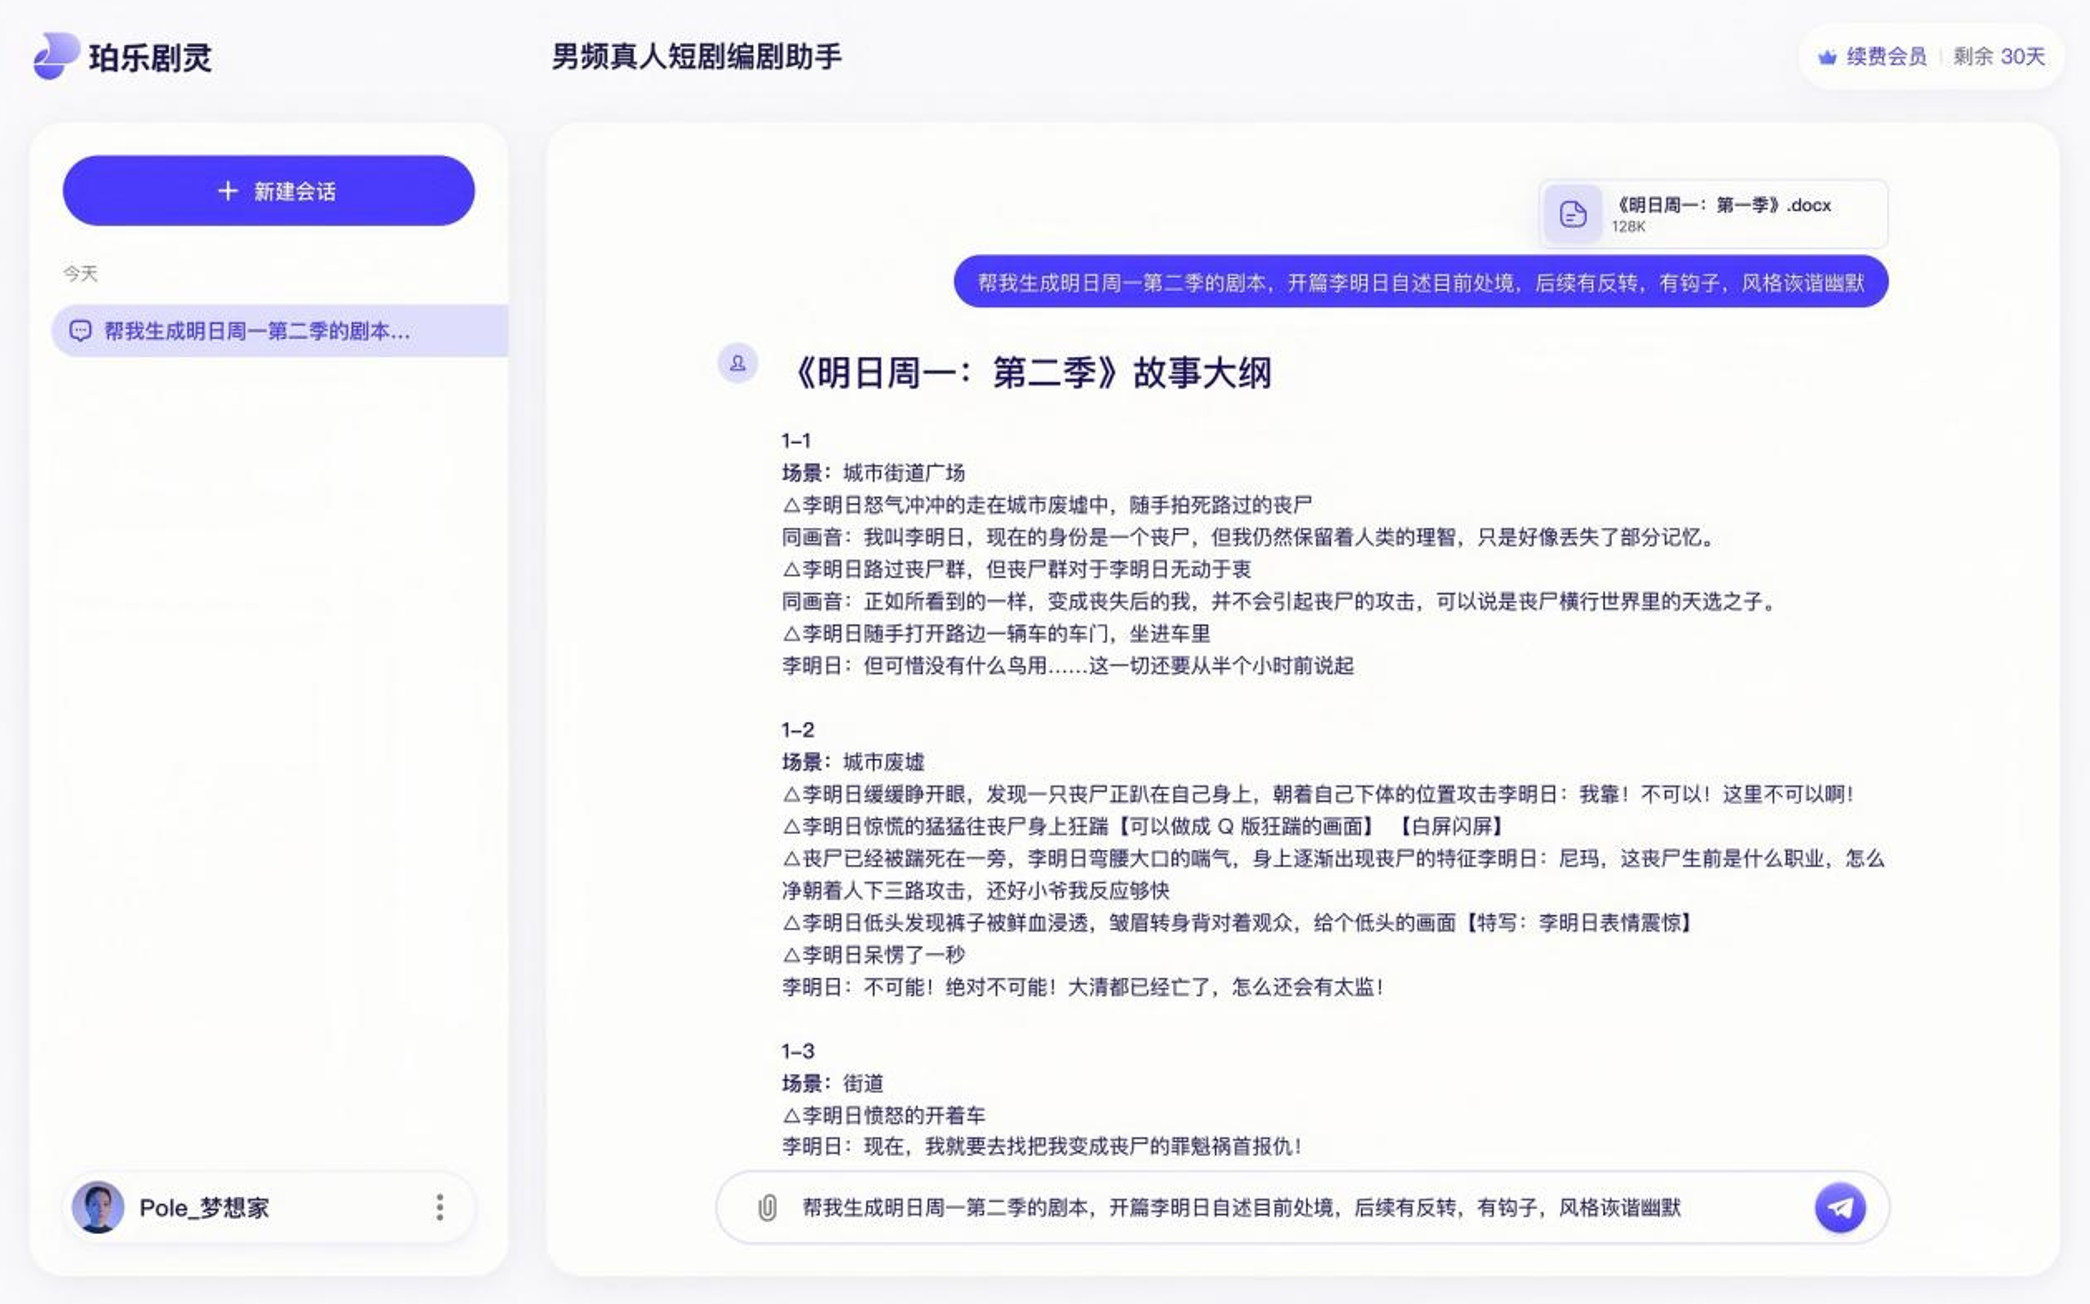Click the 新建会话 button
2090x1304 pixels.
268,191
